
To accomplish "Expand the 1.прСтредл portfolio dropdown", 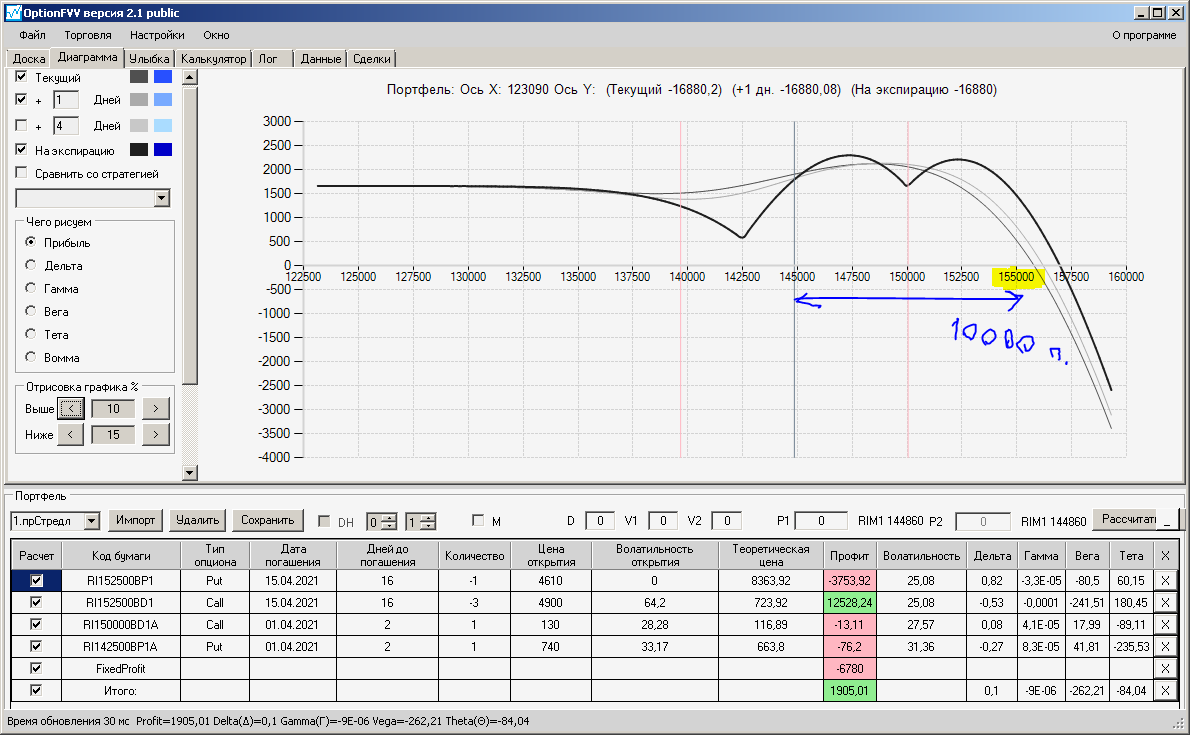I will [x=92, y=521].
